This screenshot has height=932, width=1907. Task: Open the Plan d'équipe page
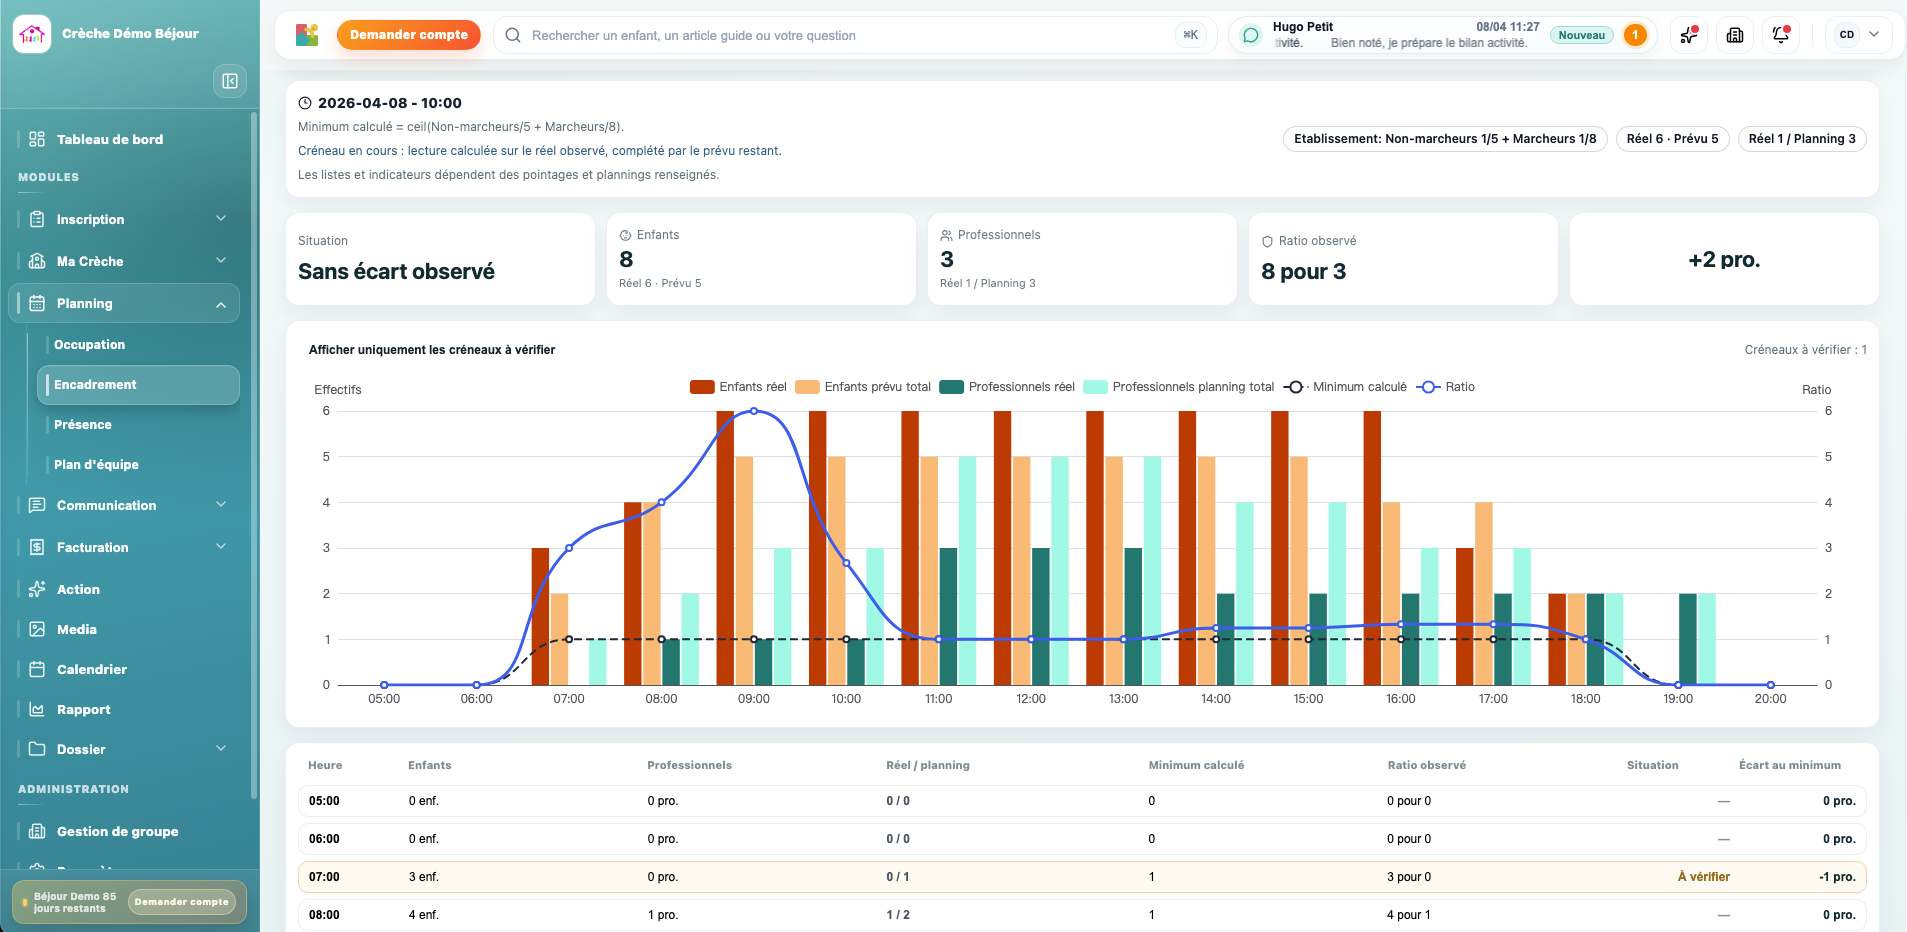click(96, 465)
